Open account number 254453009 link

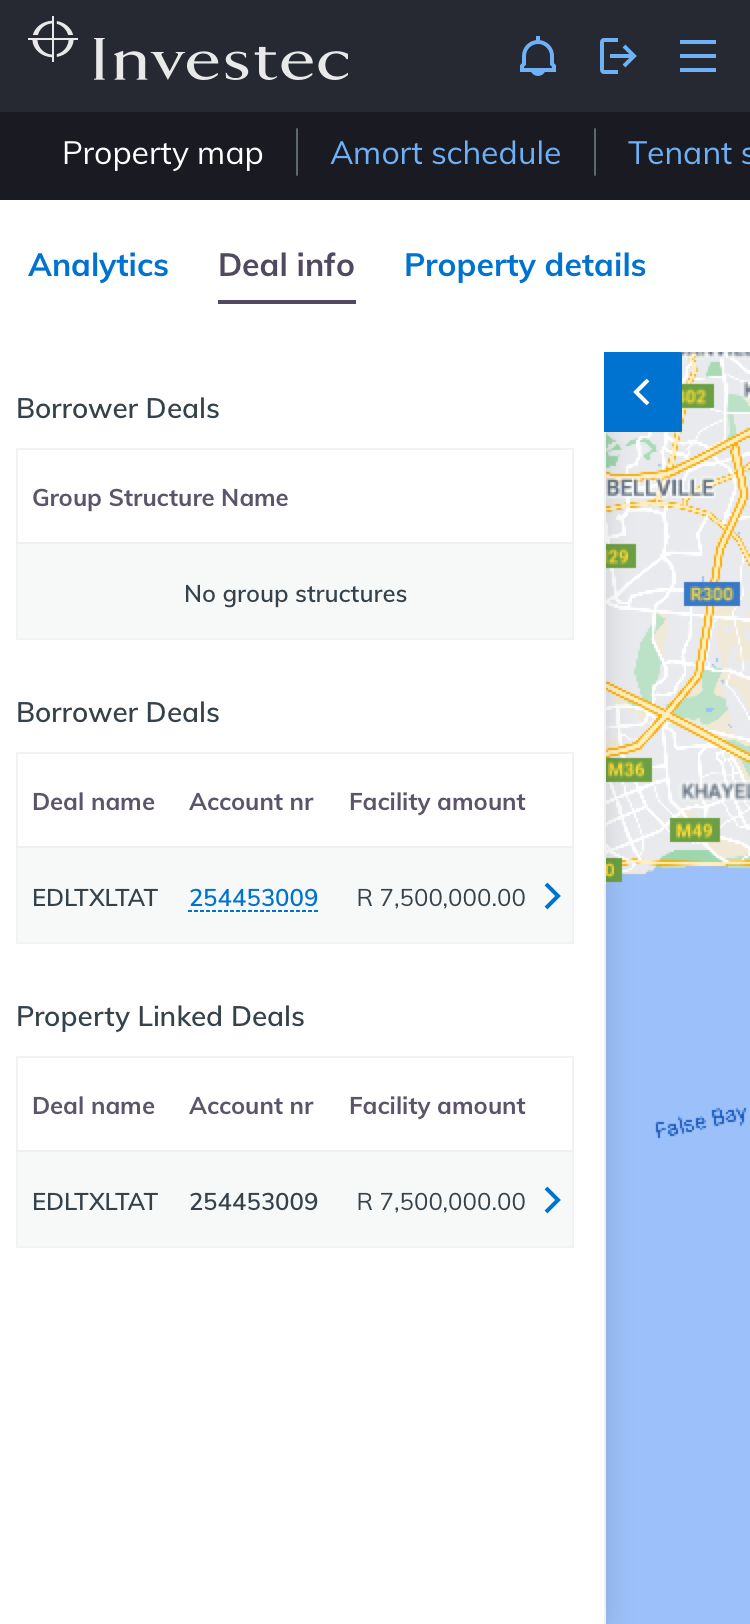pos(254,898)
